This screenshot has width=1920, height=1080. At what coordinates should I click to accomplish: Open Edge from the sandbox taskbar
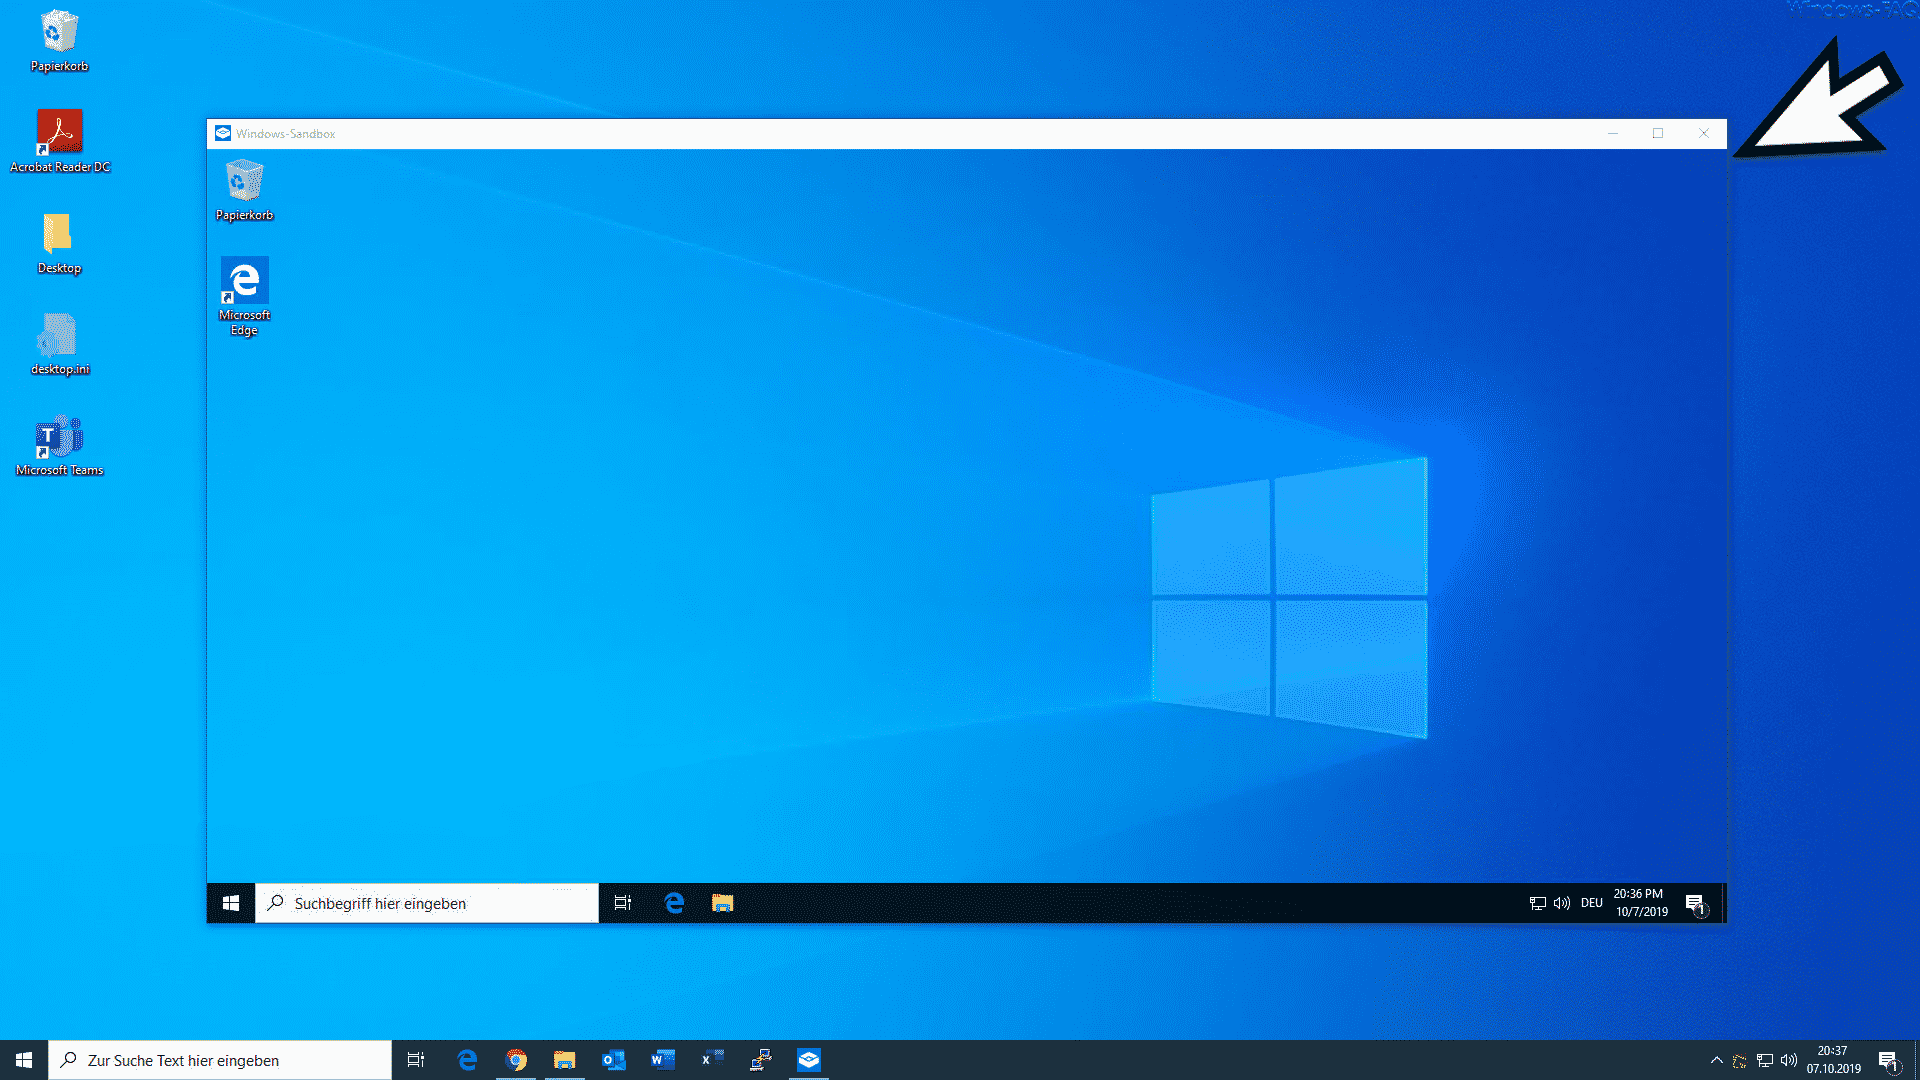click(673, 902)
